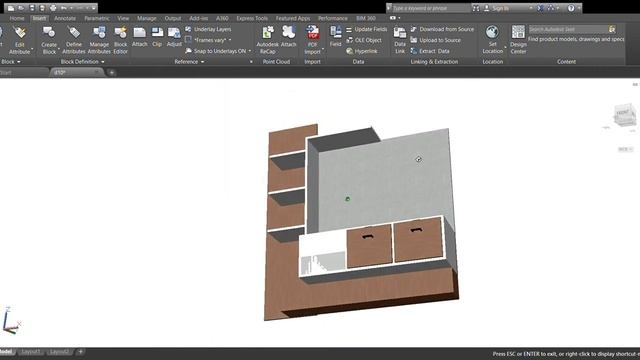Viewport: 640px width, 360px height.
Task: Open the Create Block dropdown arrow
Action: (x=59, y=49)
